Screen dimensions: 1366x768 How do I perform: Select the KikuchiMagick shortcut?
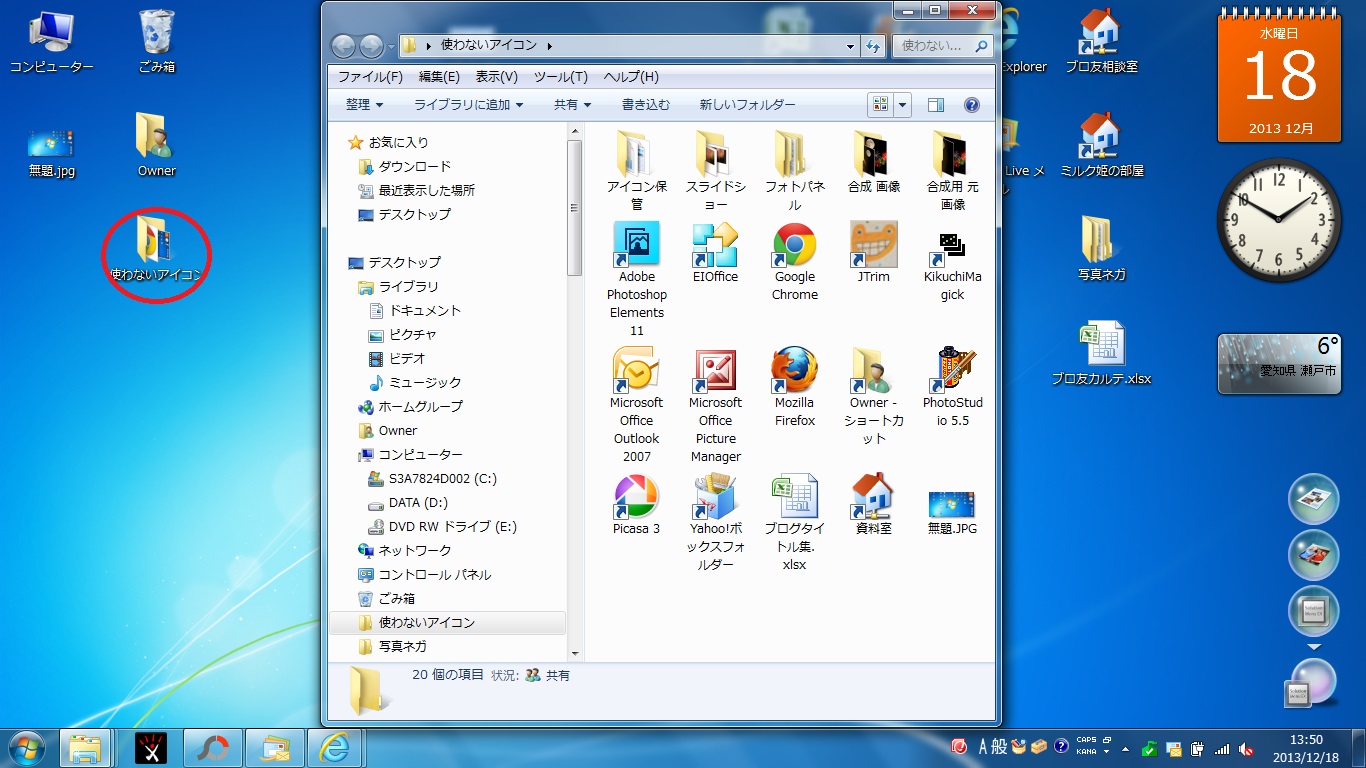click(952, 265)
